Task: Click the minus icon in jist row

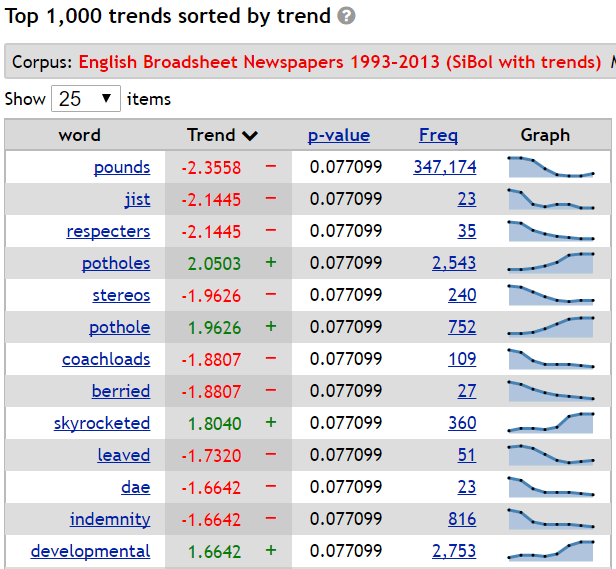Action: [x=270, y=199]
